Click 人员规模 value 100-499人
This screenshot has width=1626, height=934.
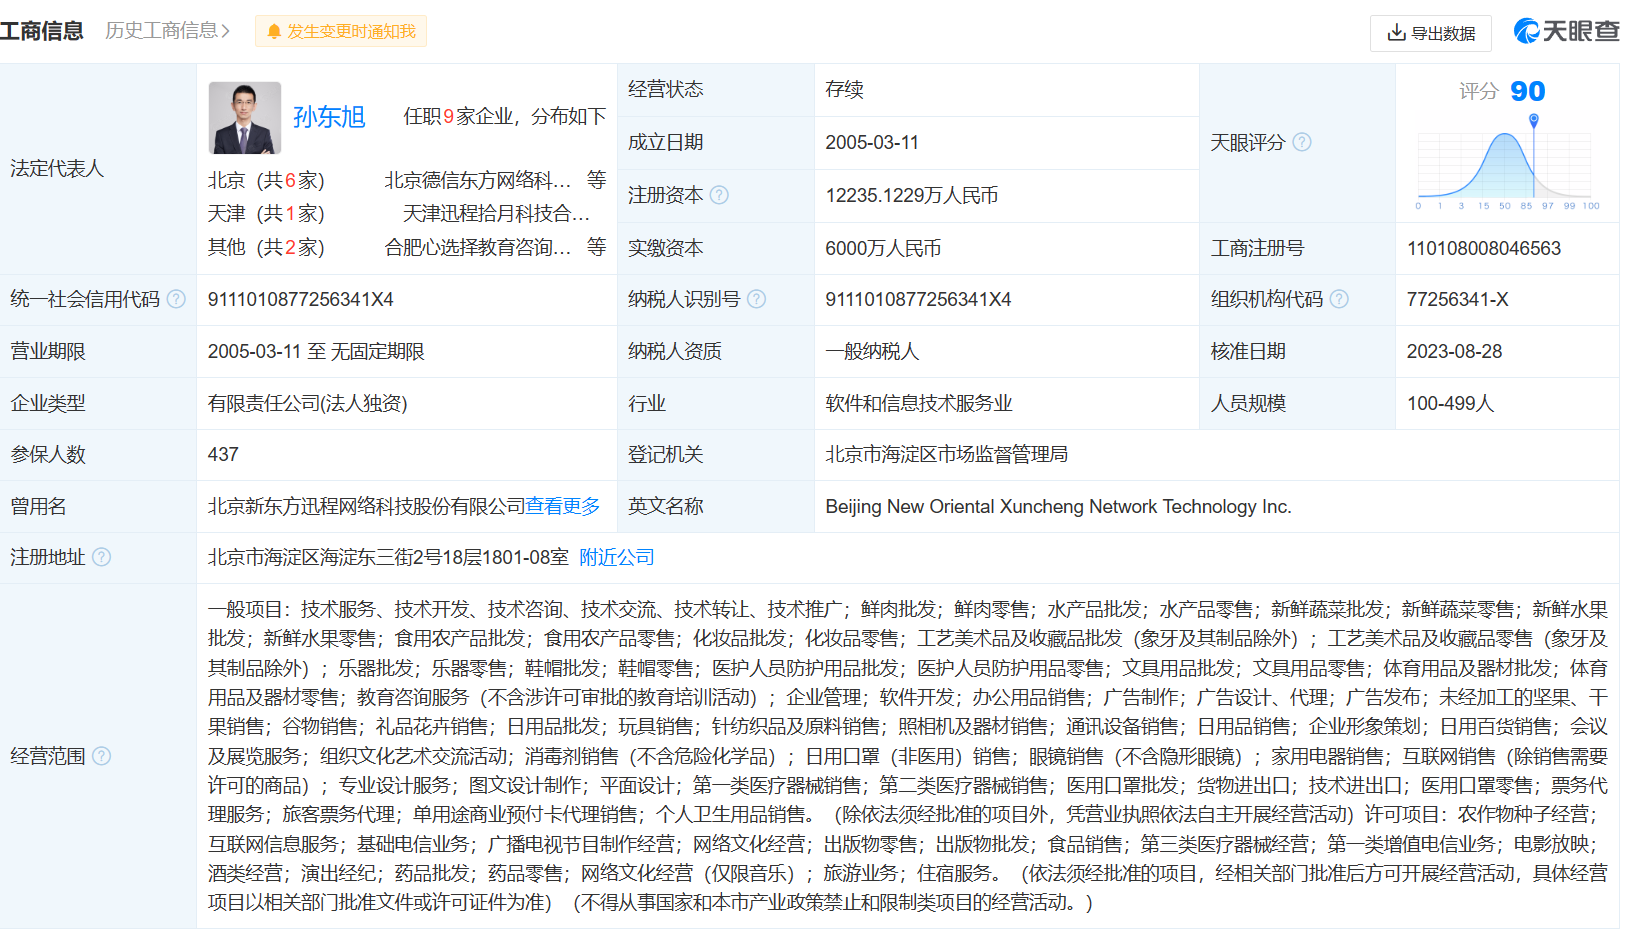1450,403
